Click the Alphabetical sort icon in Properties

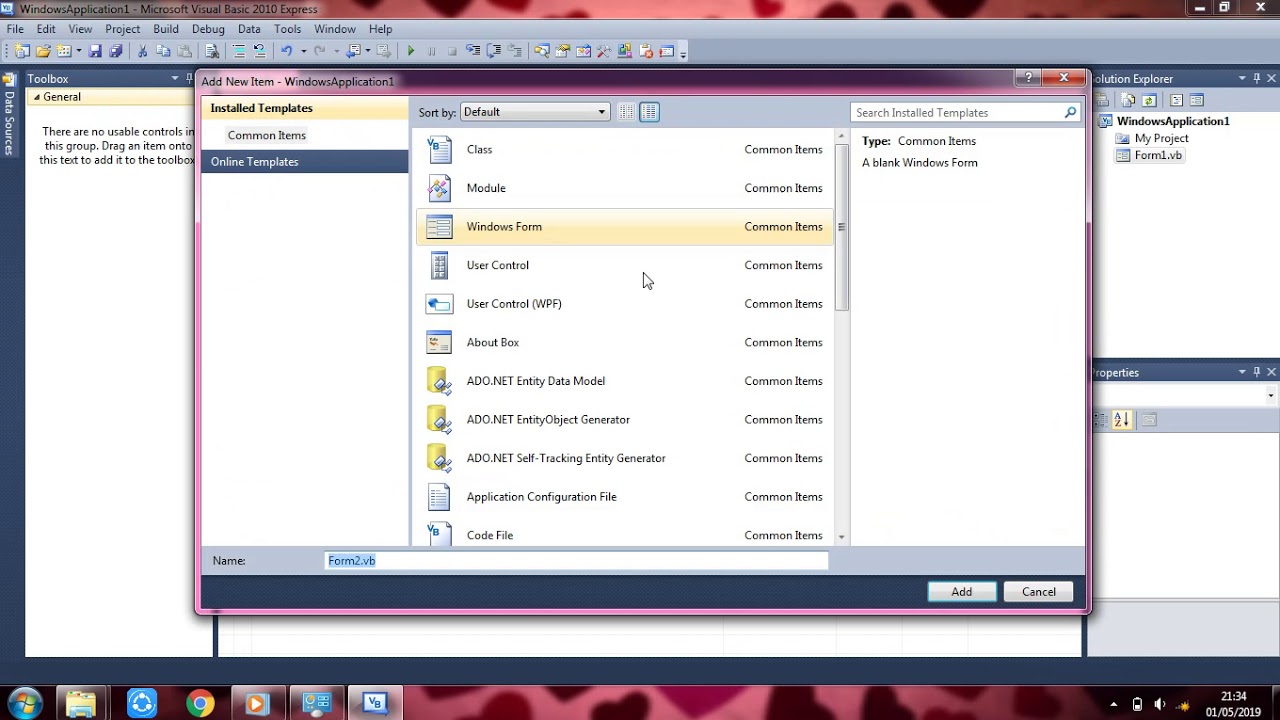click(1122, 420)
